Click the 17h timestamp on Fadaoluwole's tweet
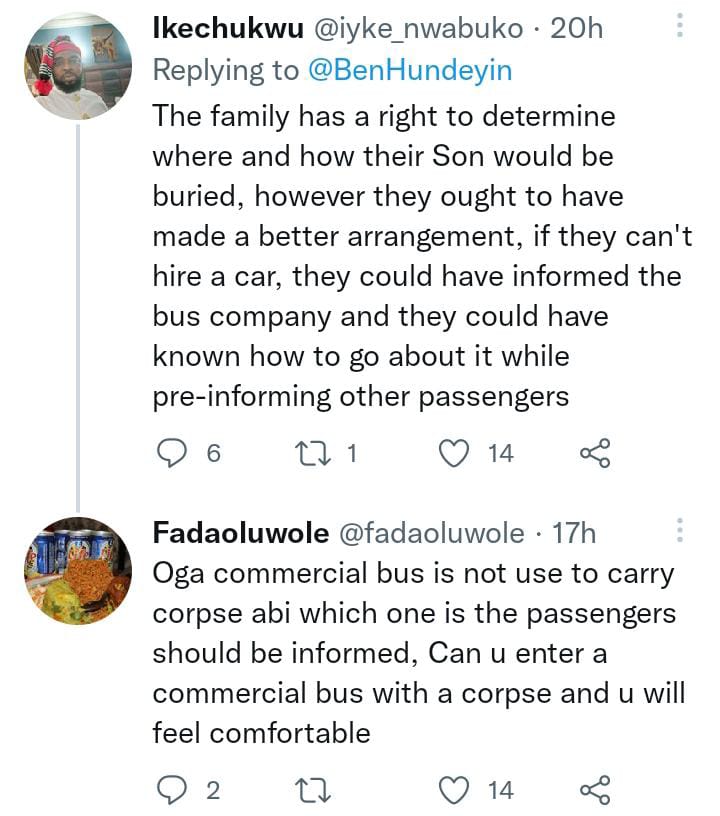Viewport: 720px width, 816px height. (x=574, y=534)
